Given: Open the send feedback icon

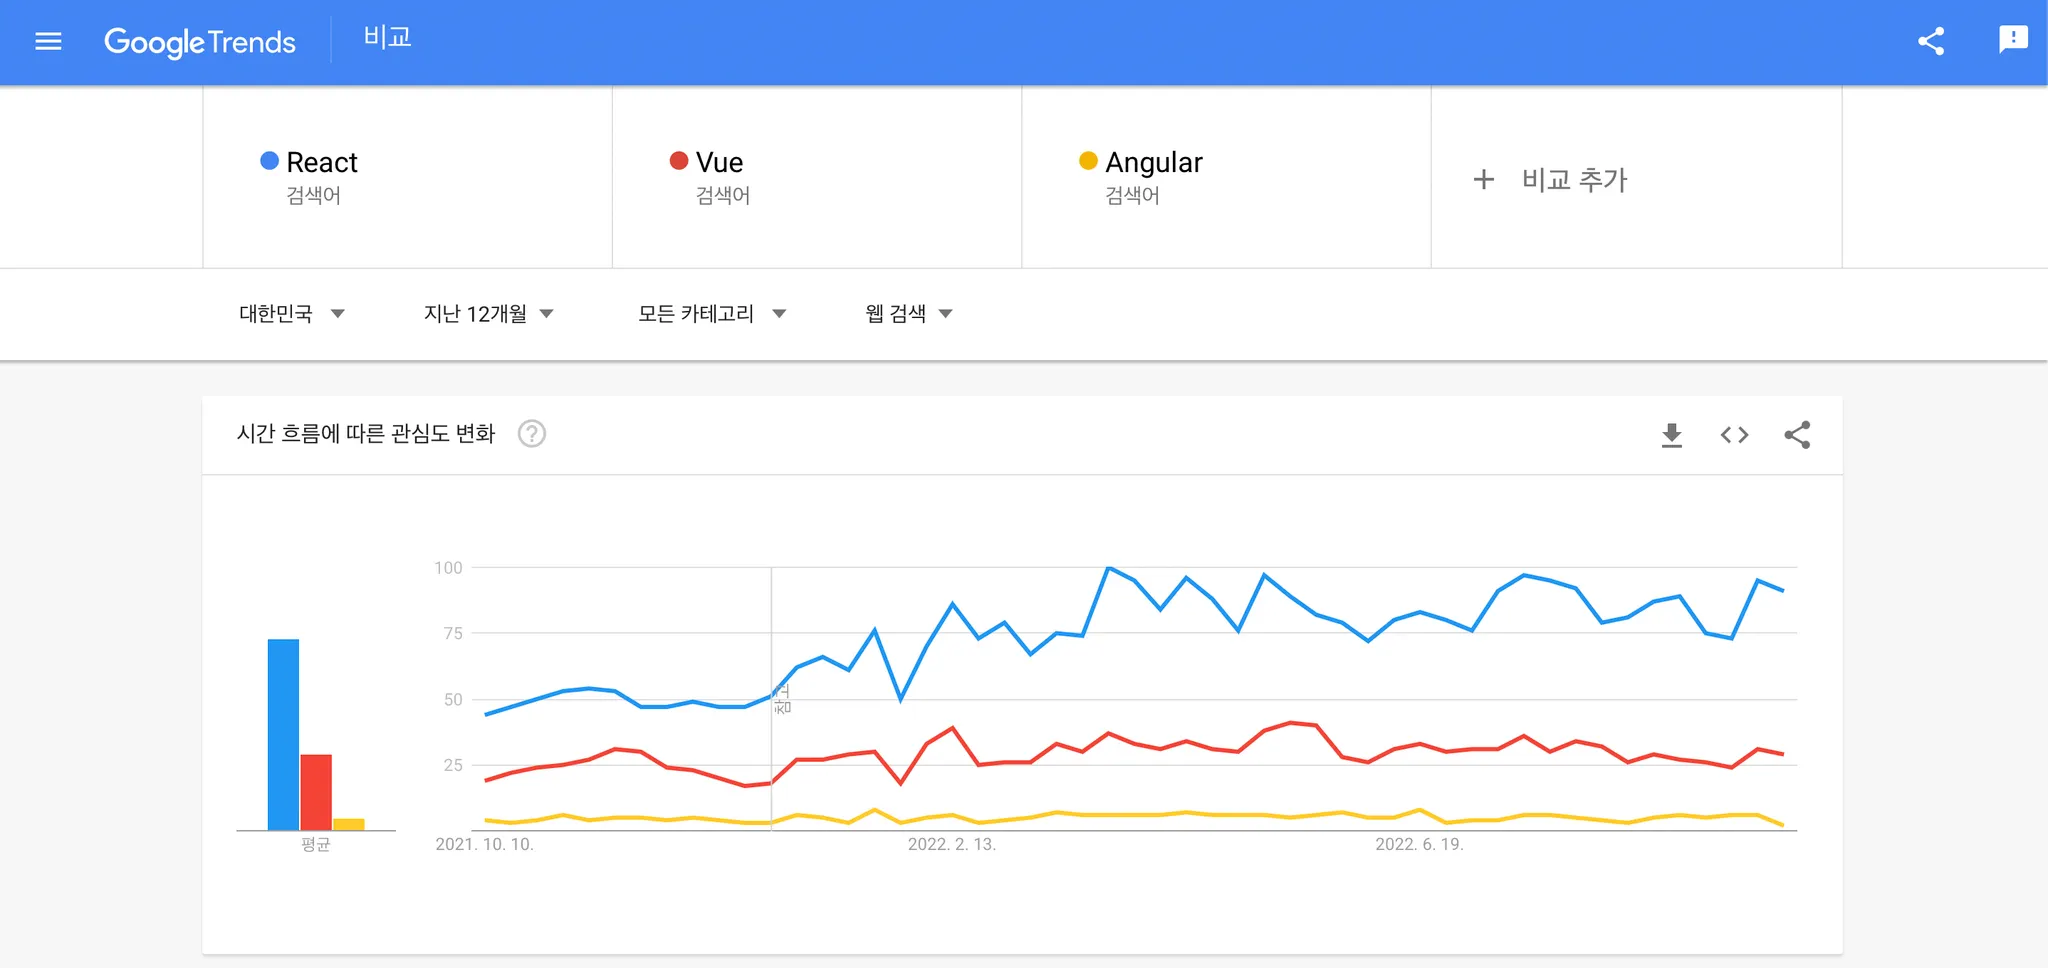Looking at the screenshot, I should [x=2012, y=40].
